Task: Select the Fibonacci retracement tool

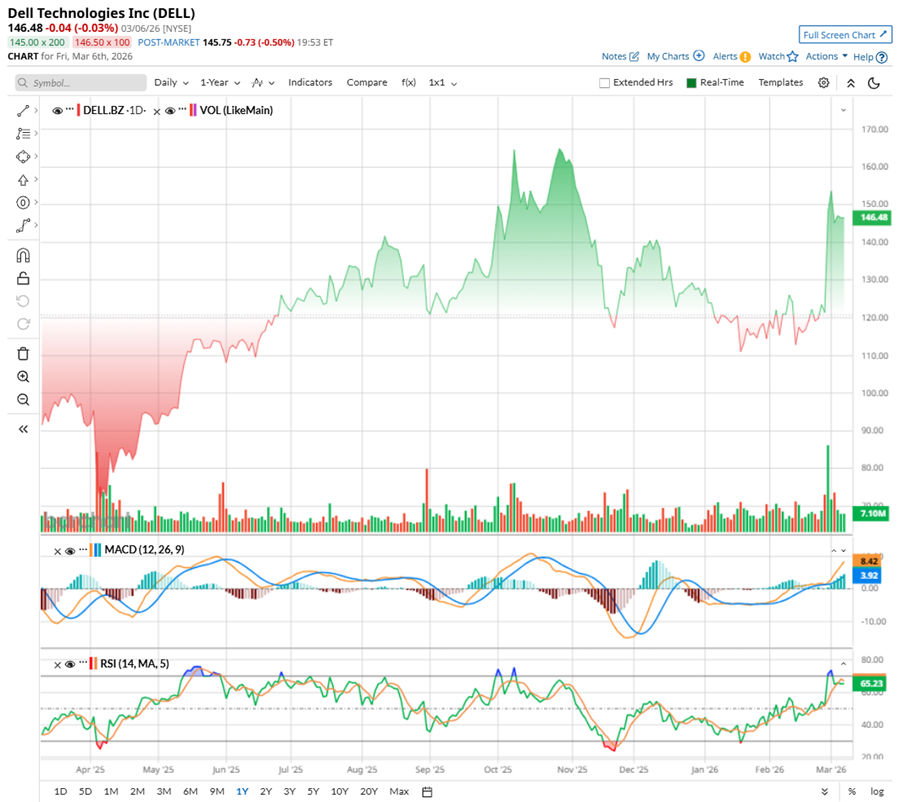Action: (22, 134)
